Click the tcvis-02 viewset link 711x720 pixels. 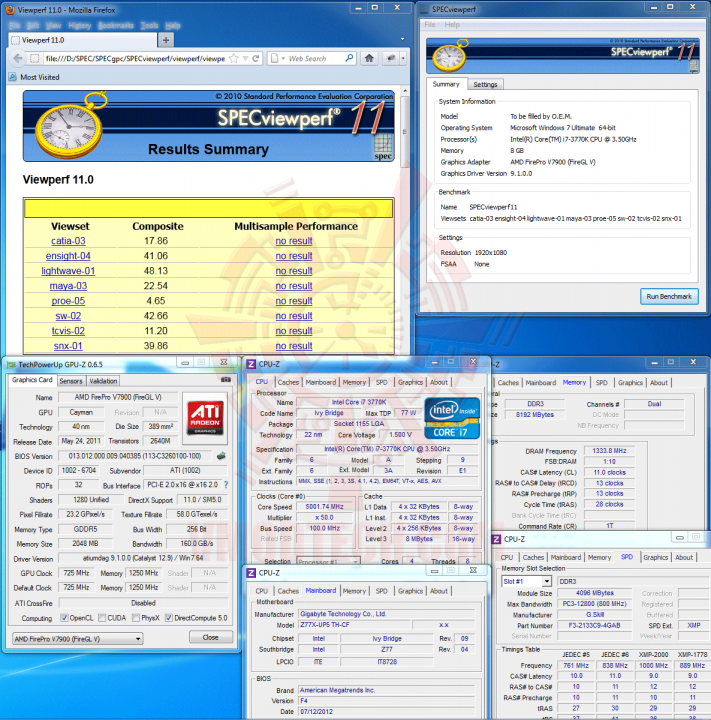point(68,331)
